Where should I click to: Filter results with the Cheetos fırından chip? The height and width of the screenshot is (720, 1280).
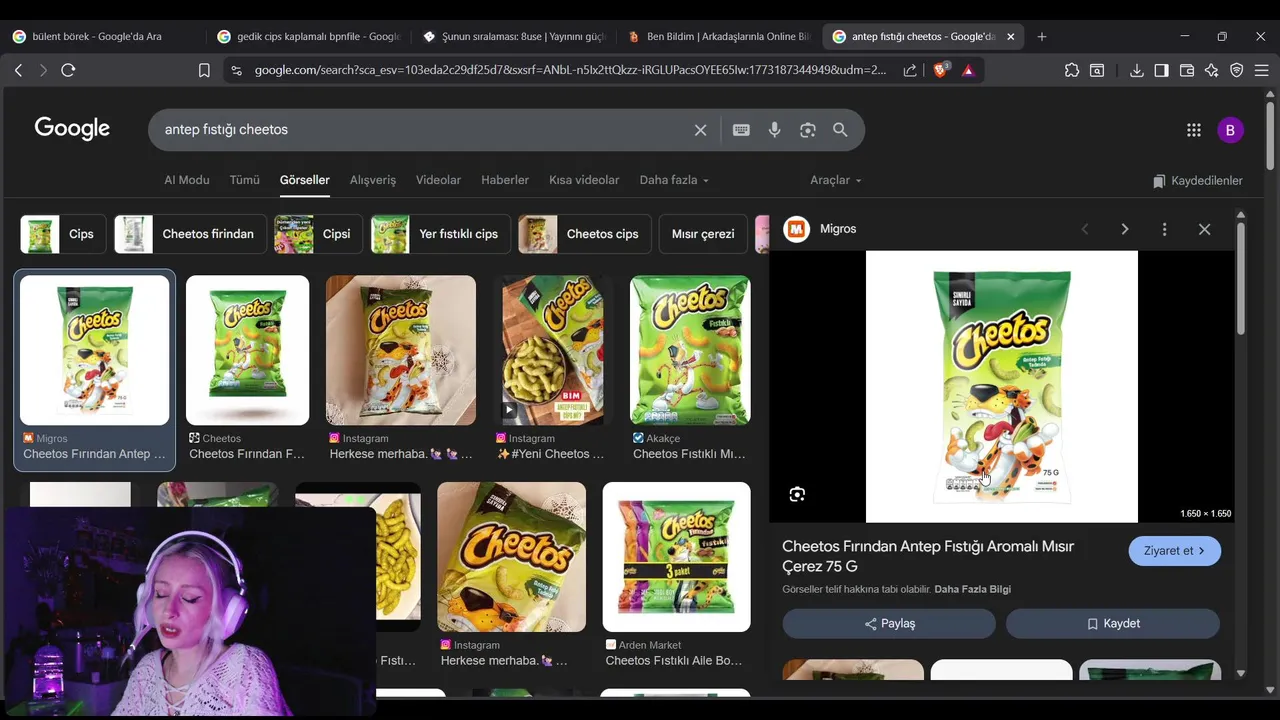[190, 234]
